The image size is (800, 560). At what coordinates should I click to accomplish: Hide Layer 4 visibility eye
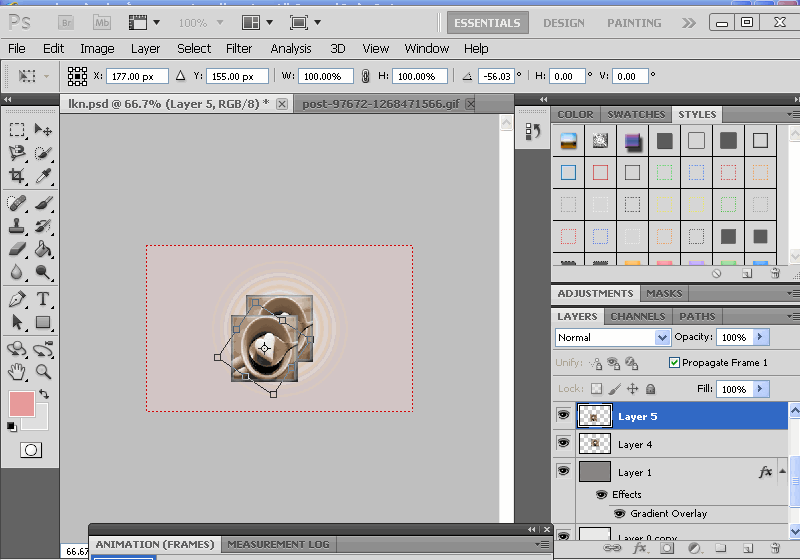coord(563,443)
